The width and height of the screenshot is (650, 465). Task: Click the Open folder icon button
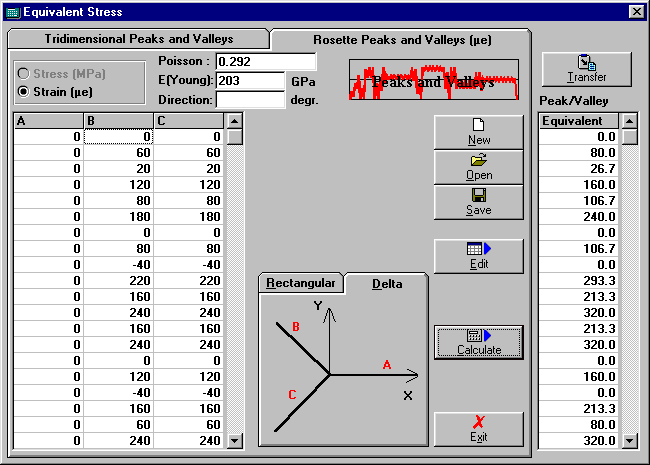pos(478,167)
